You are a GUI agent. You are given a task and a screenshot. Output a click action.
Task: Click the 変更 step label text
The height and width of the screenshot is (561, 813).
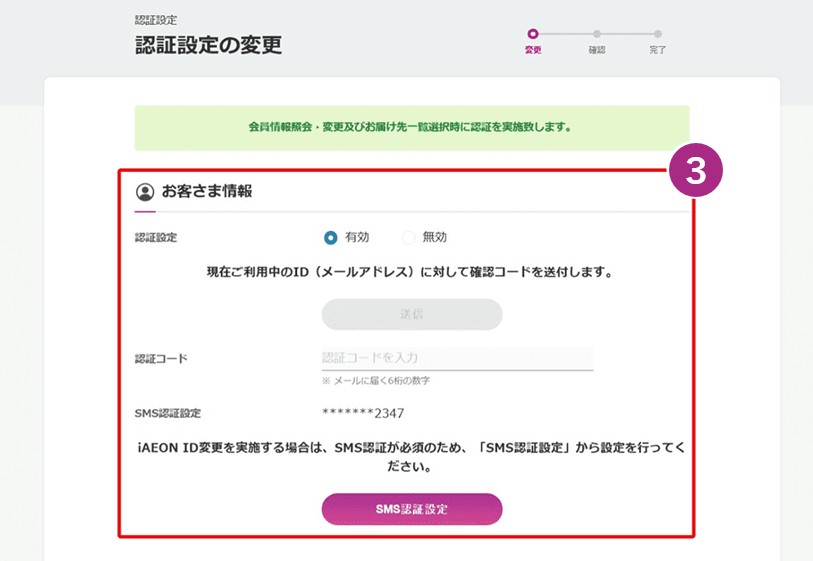[x=533, y=50]
